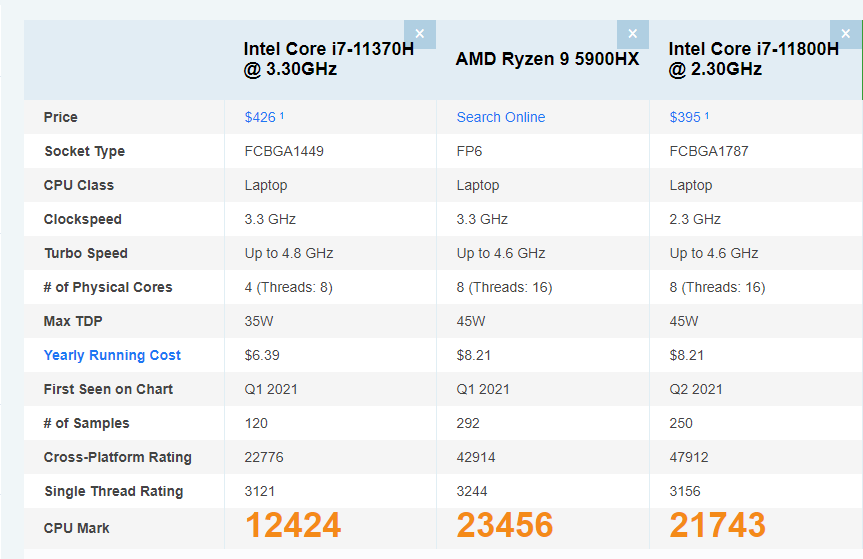Click the Q2 2021 first seen value

click(x=696, y=390)
